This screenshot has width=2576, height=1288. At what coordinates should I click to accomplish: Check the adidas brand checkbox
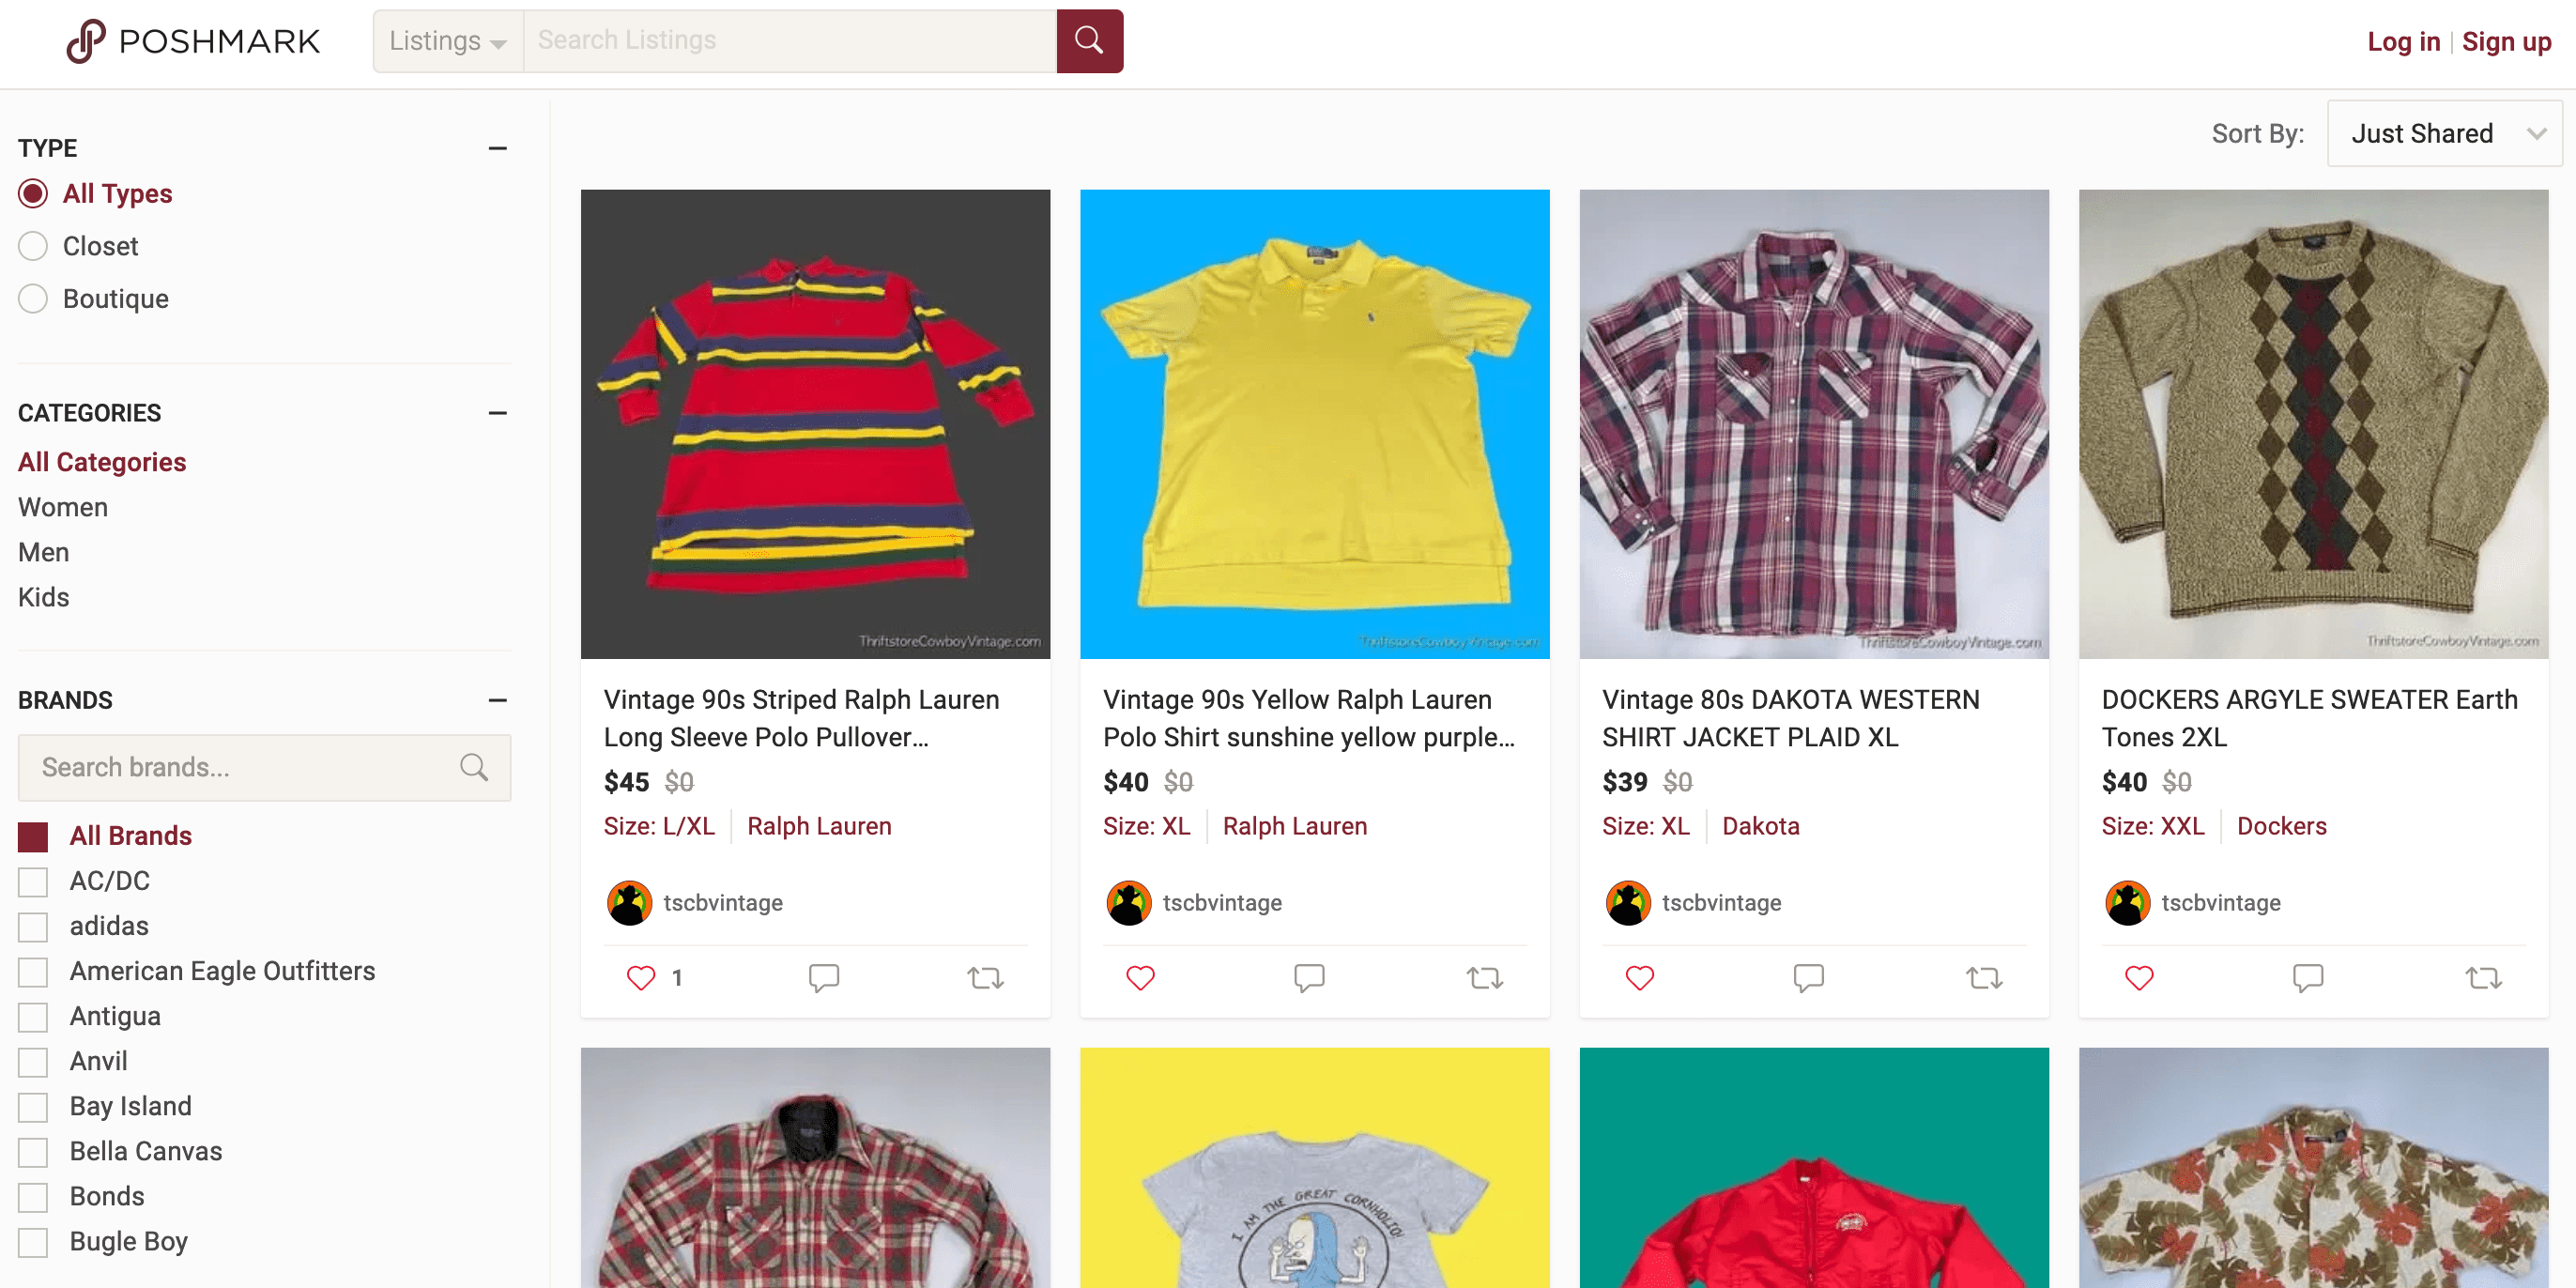tap(33, 927)
